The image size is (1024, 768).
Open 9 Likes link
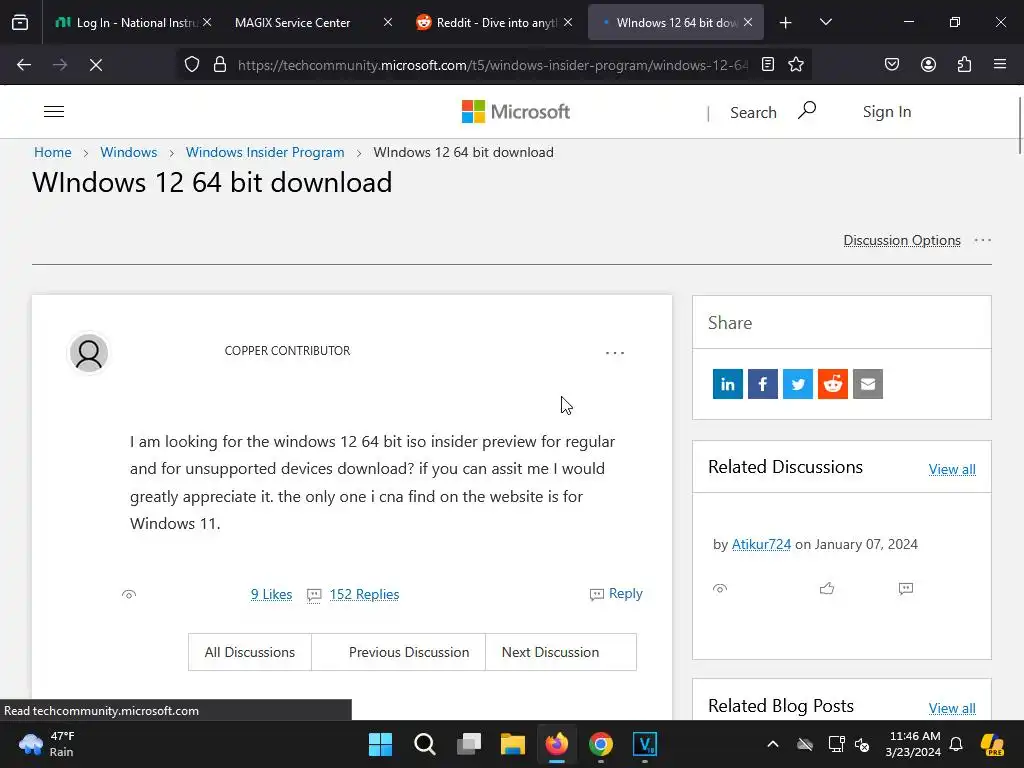(x=272, y=594)
